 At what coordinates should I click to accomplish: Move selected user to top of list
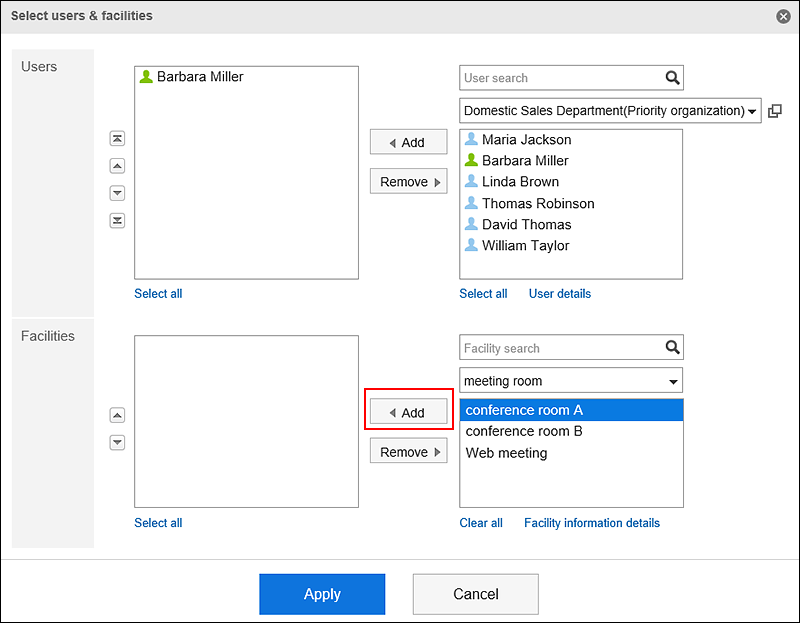117,138
